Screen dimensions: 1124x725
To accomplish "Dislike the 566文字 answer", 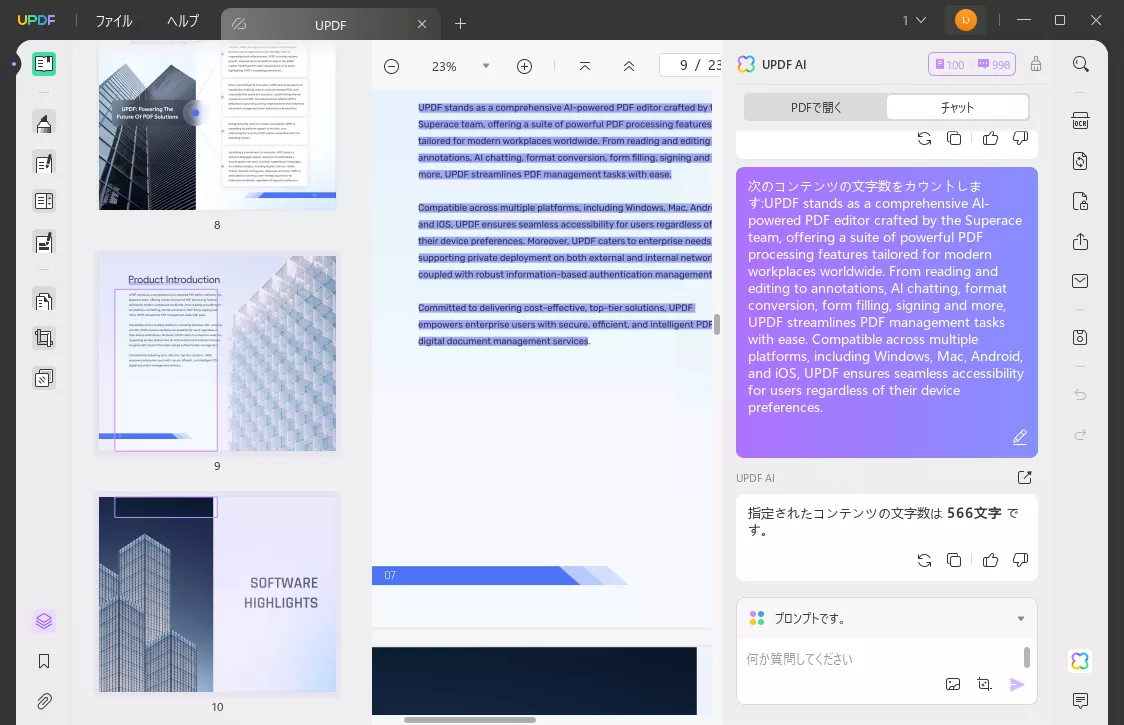I will point(1020,560).
